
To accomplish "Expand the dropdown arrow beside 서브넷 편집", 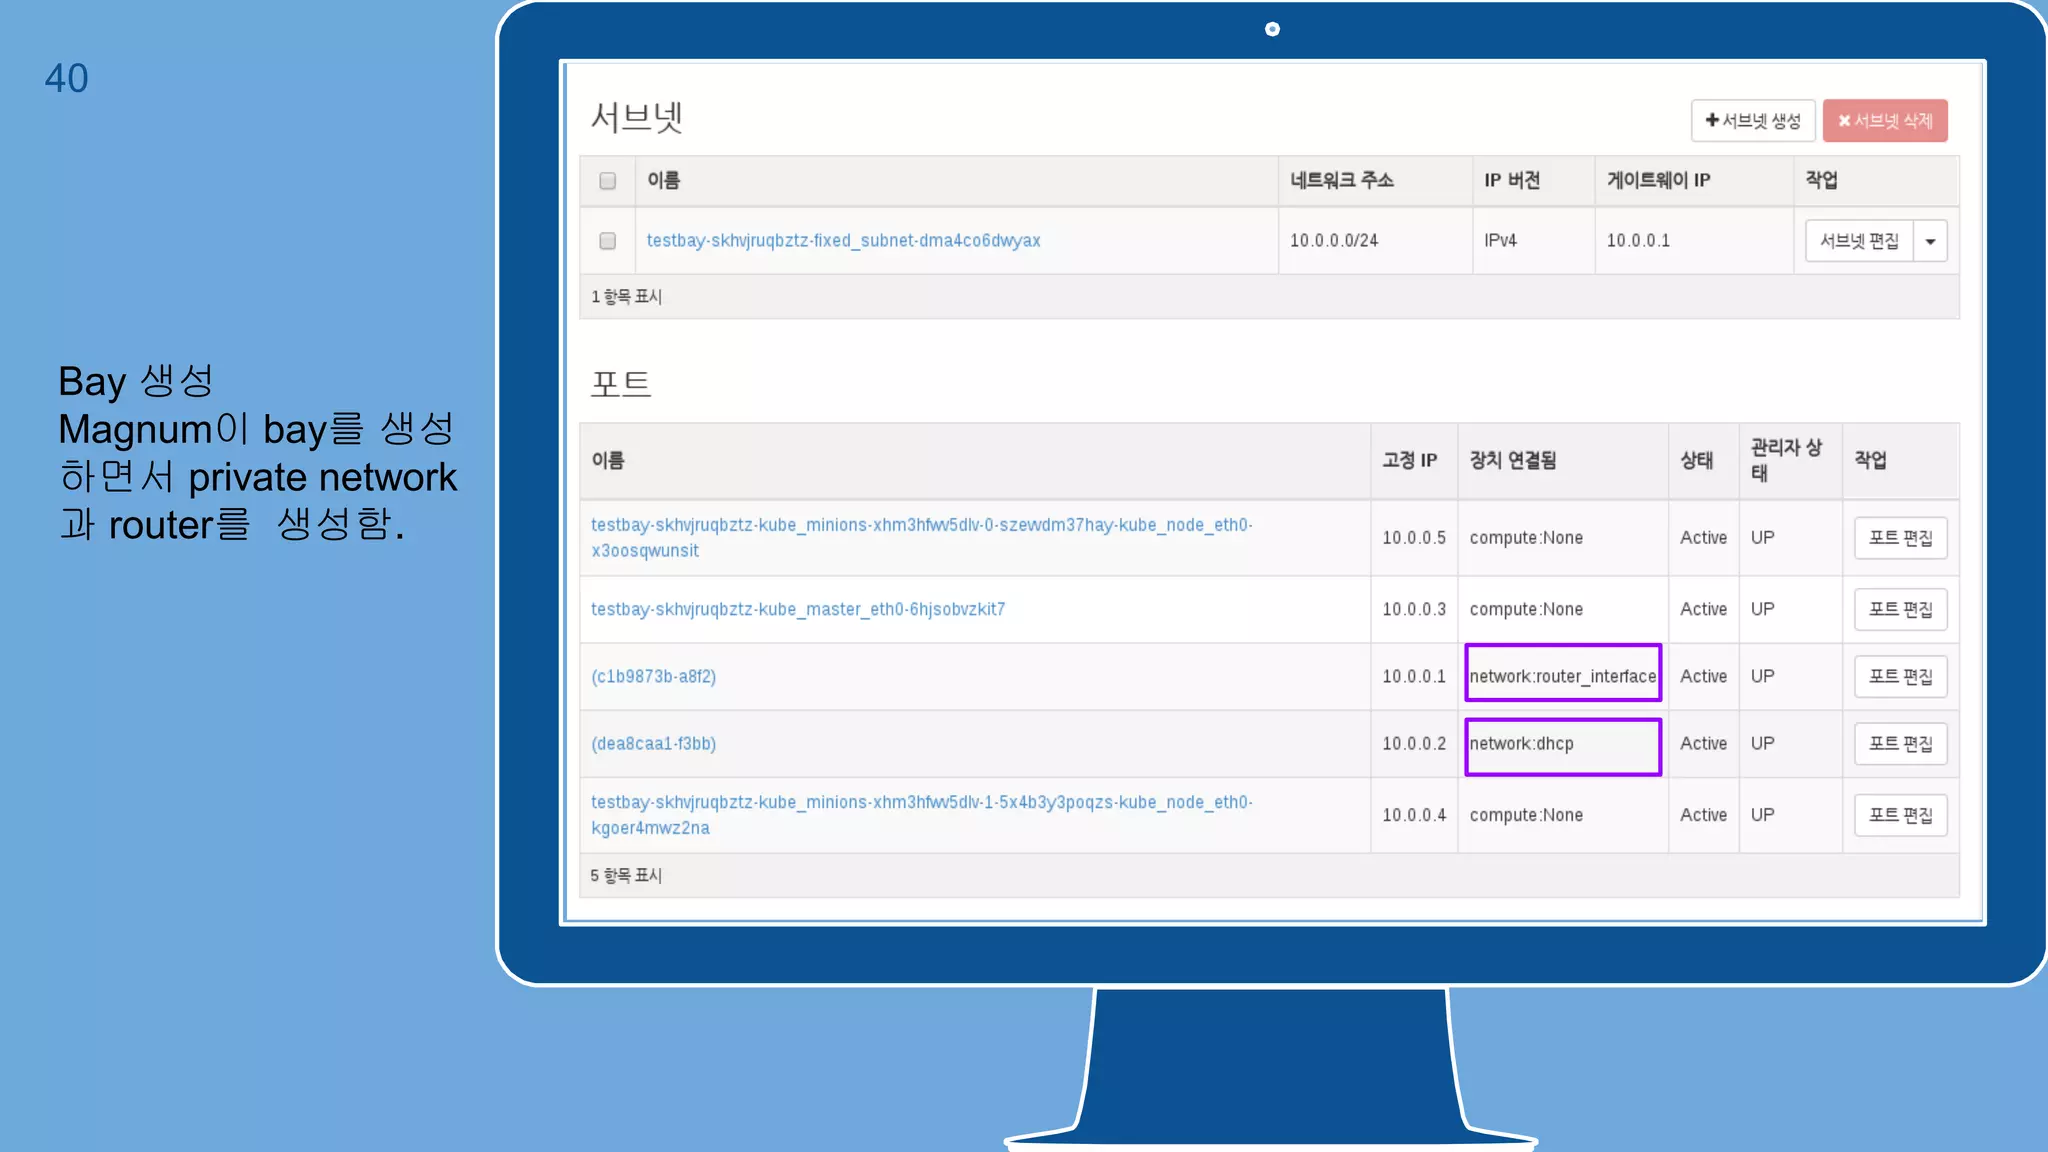I will pyautogui.click(x=1930, y=241).
